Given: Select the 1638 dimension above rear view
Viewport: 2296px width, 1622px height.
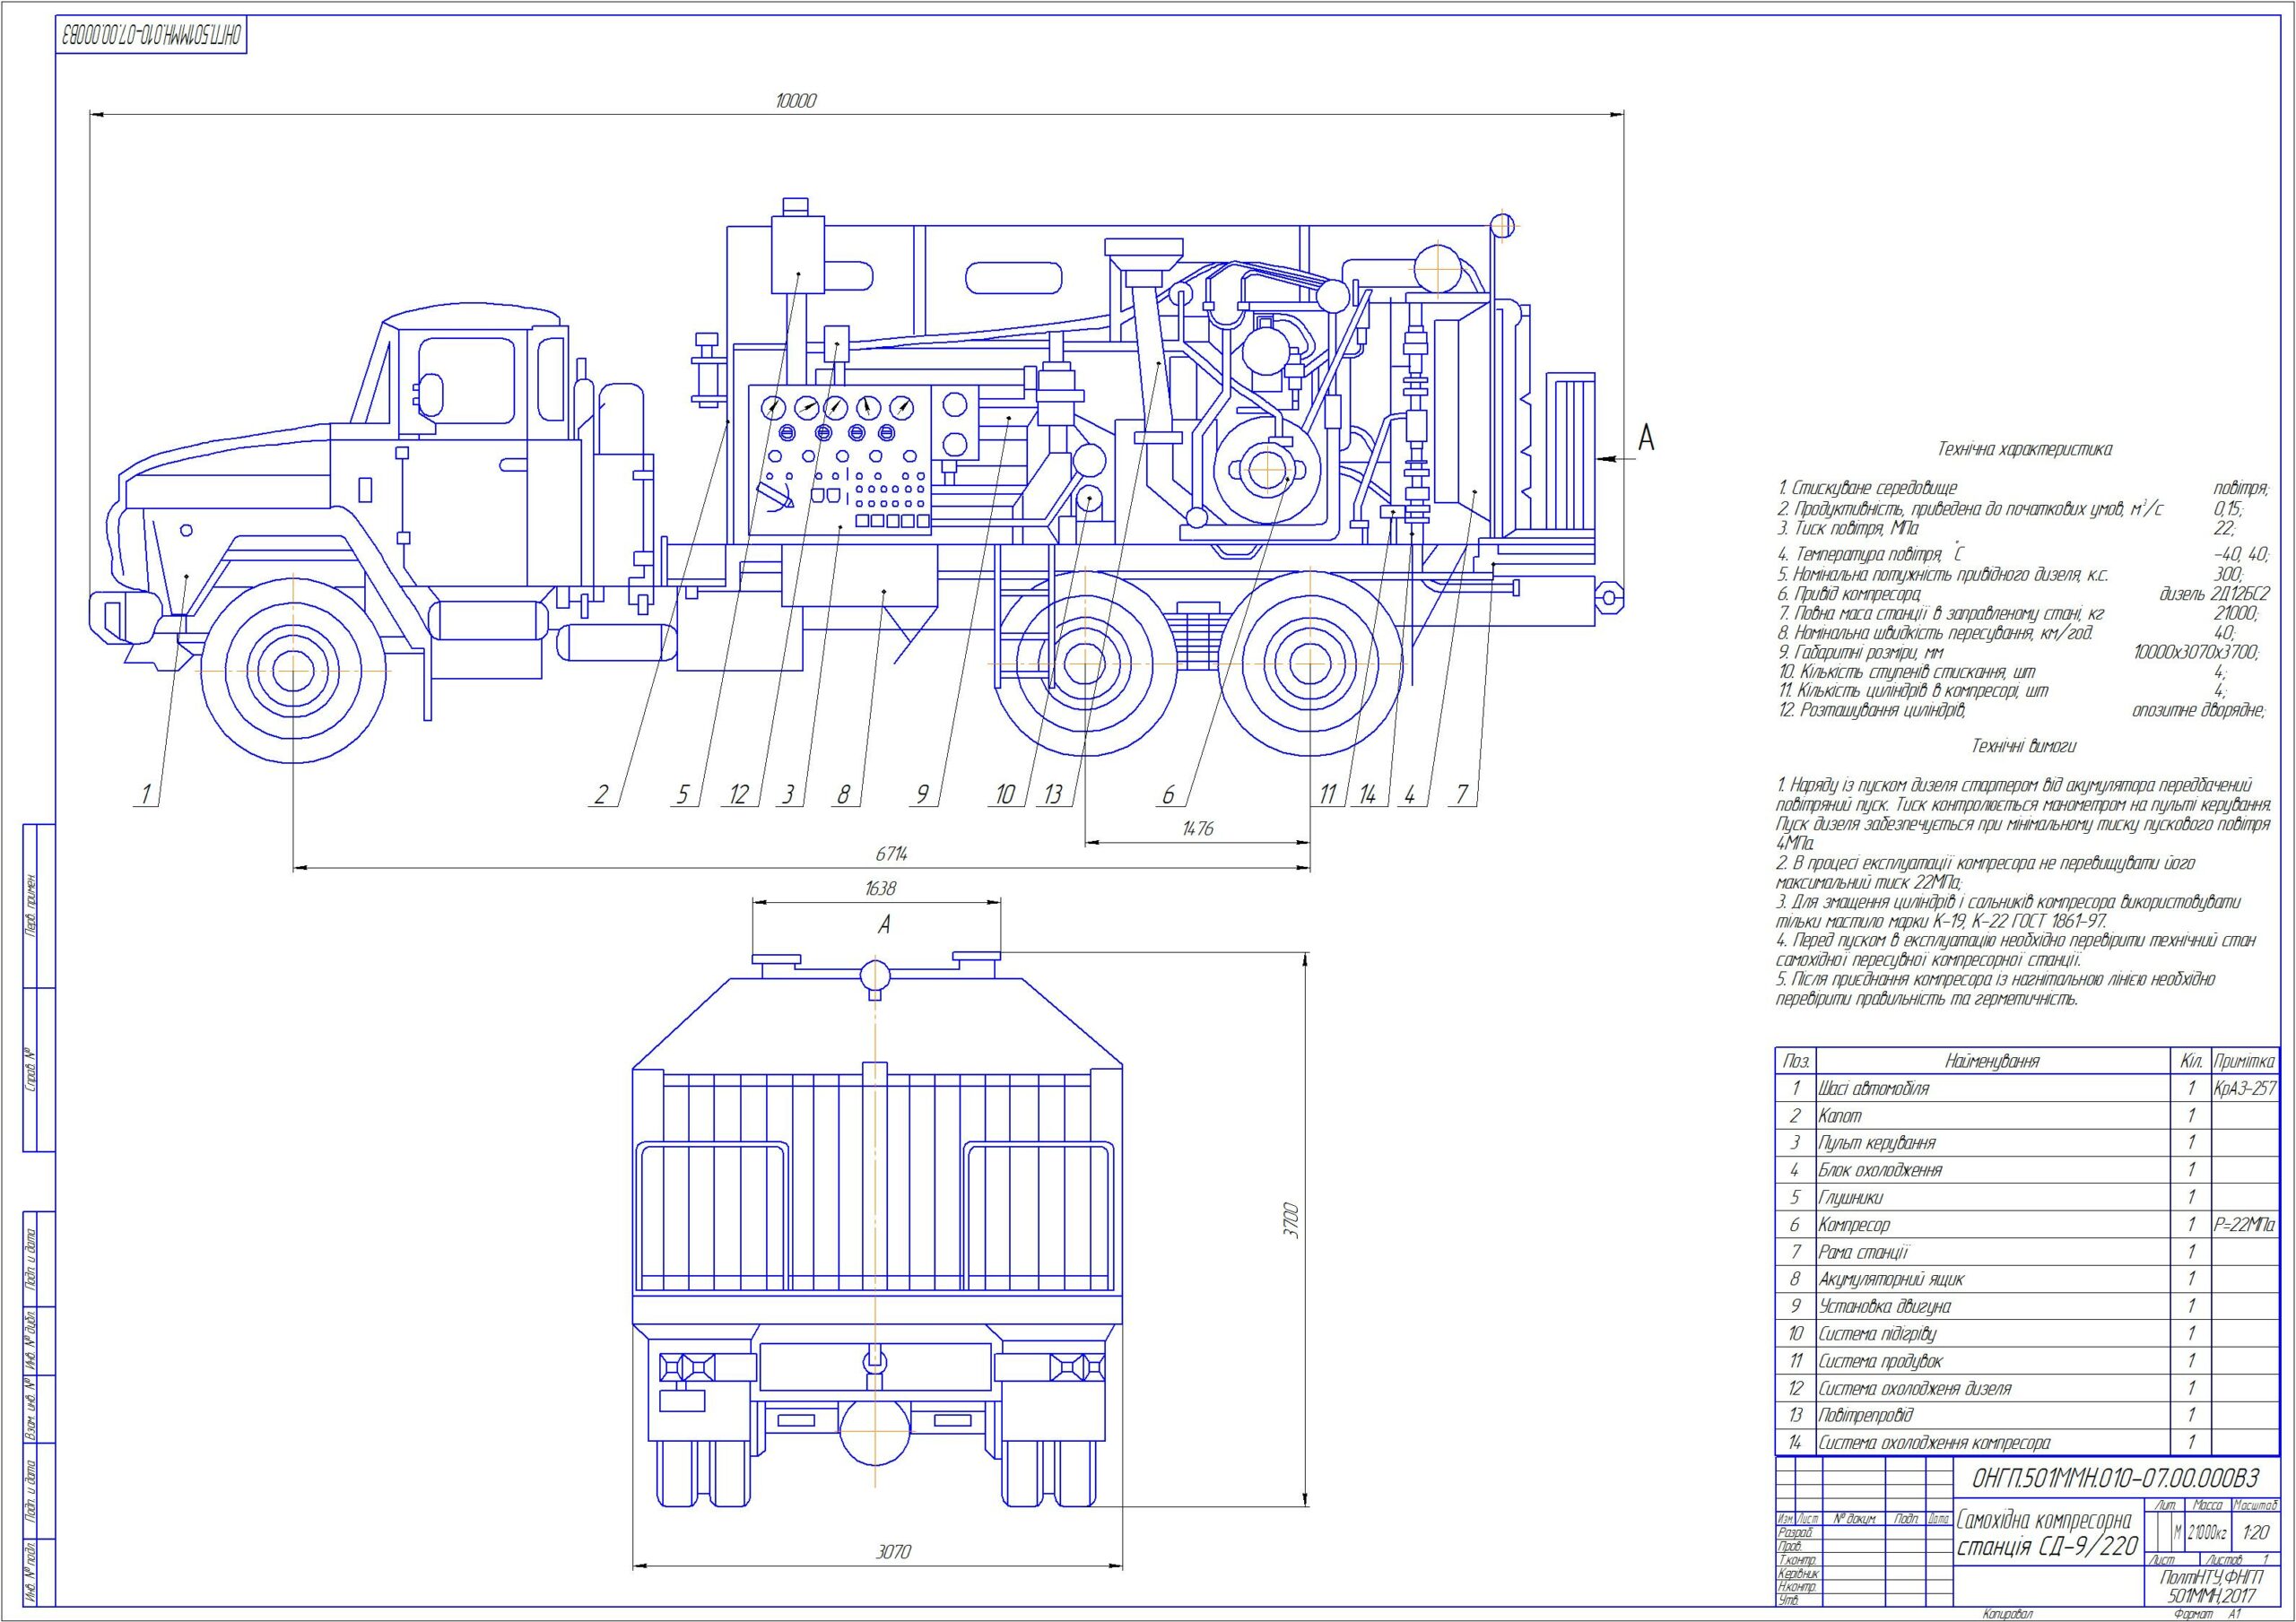Looking at the screenshot, I should [x=880, y=888].
